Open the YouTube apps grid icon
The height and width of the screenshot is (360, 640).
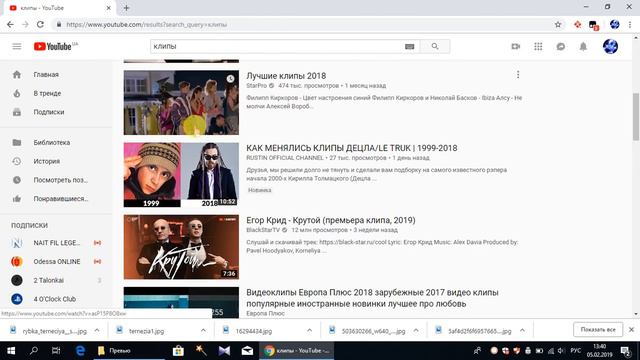(x=538, y=47)
